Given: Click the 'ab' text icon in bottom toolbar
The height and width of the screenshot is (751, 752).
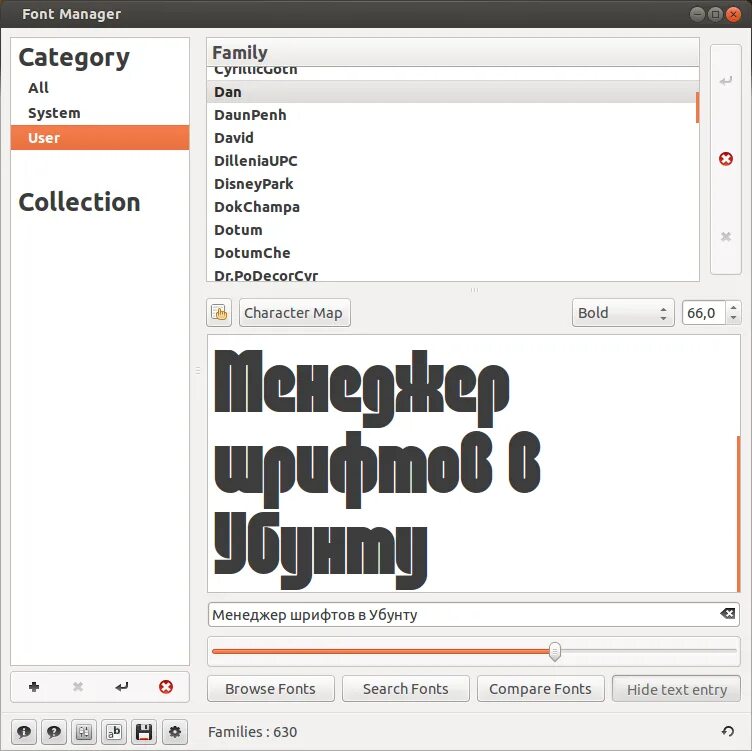Looking at the screenshot, I should 114,732.
